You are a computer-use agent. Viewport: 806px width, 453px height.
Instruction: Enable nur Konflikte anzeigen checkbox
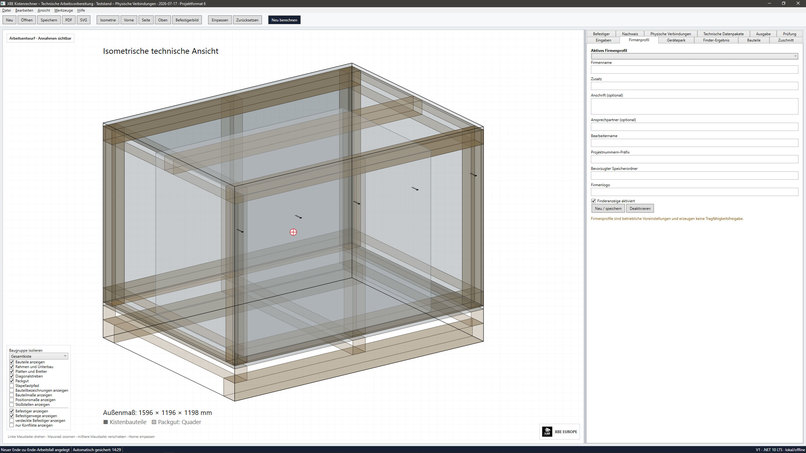coord(12,425)
